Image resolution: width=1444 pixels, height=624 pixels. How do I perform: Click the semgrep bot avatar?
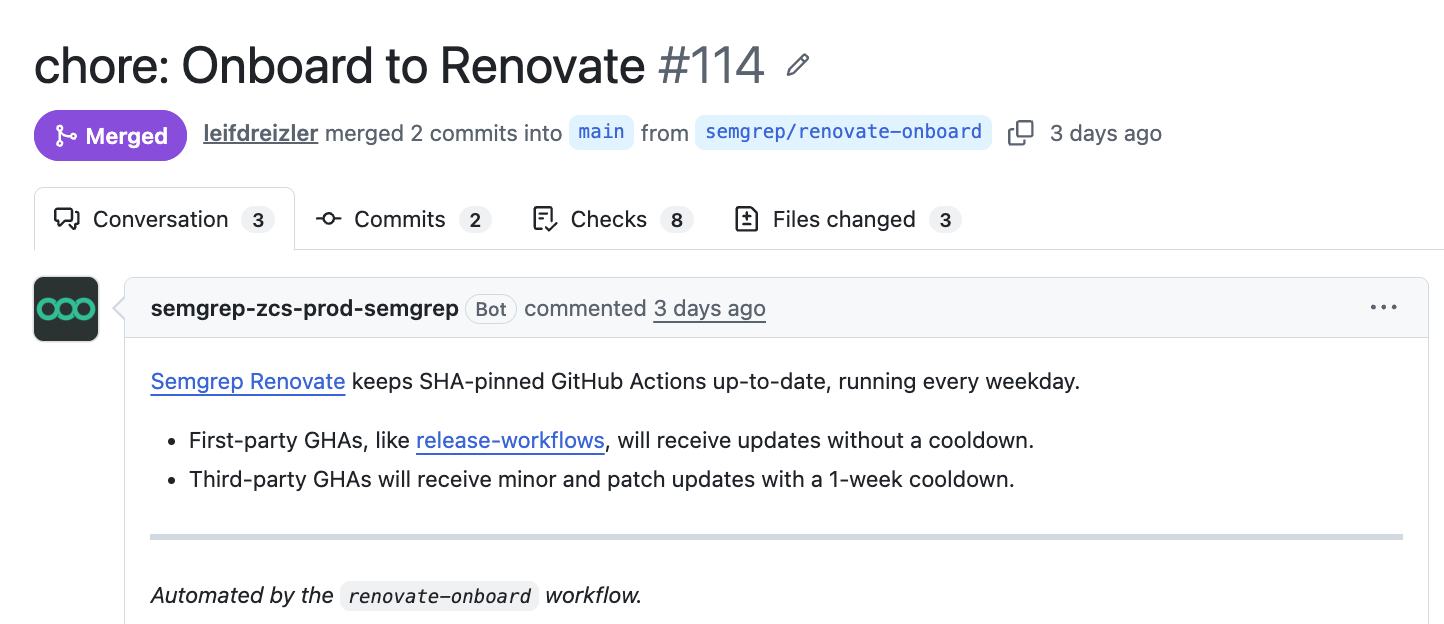[66, 309]
